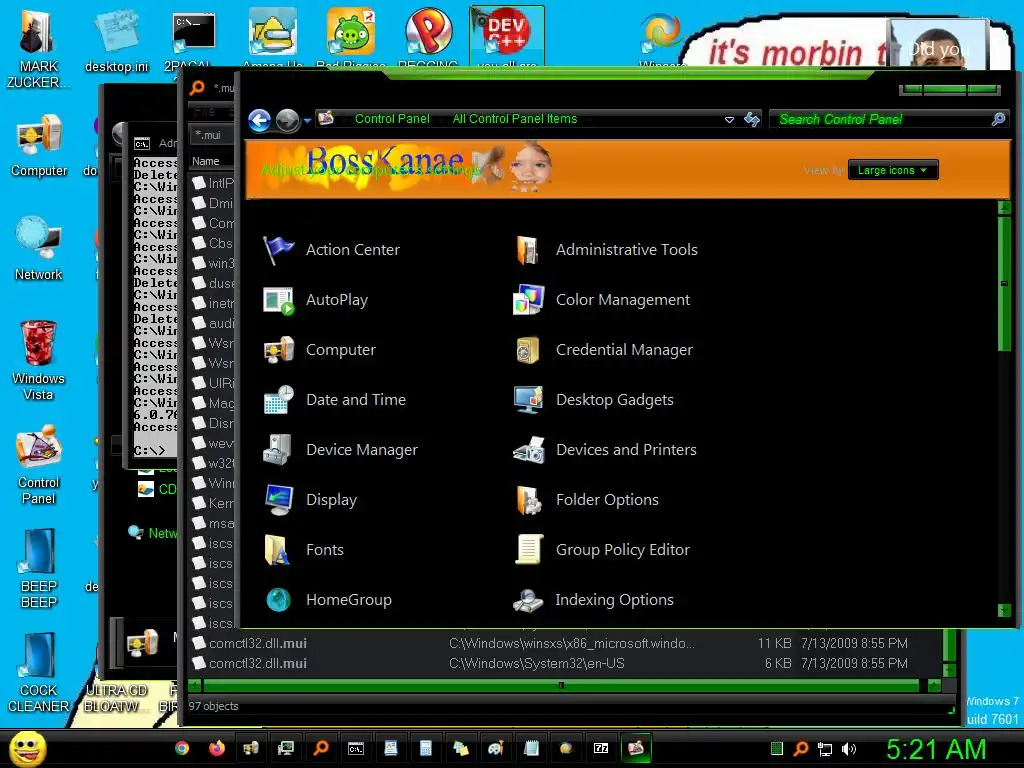The width and height of the screenshot is (1024, 768).
Task: Focus the Search Control Panel field
Action: [882, 120]
